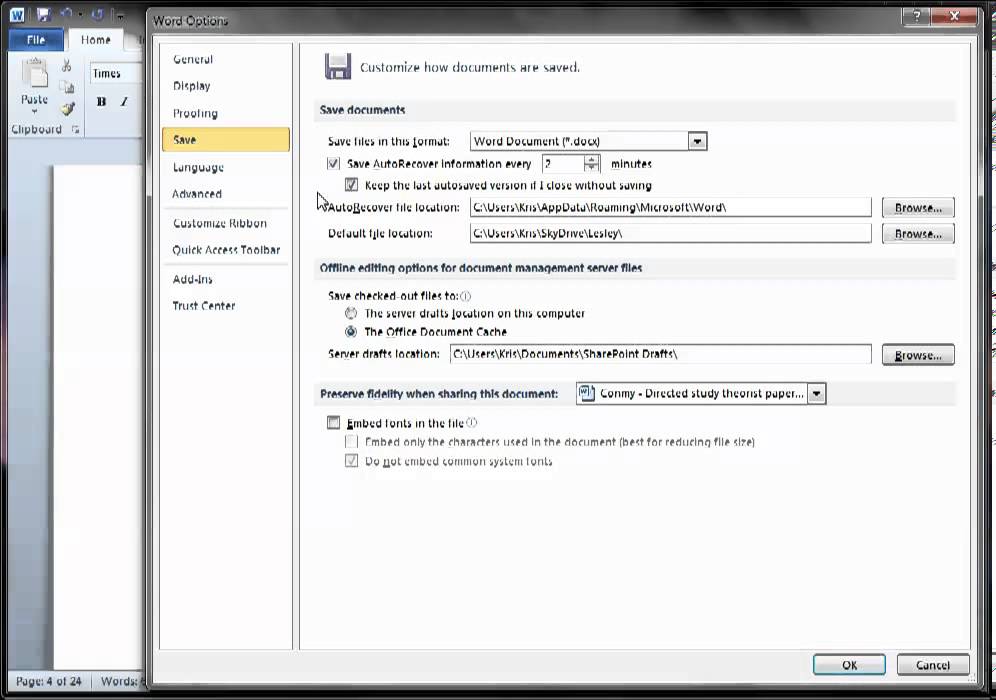996x700 pixels.
Task: Click the Paste clipboard icon in ribbon
Action: pyautogui.click(x=34, y=73)
